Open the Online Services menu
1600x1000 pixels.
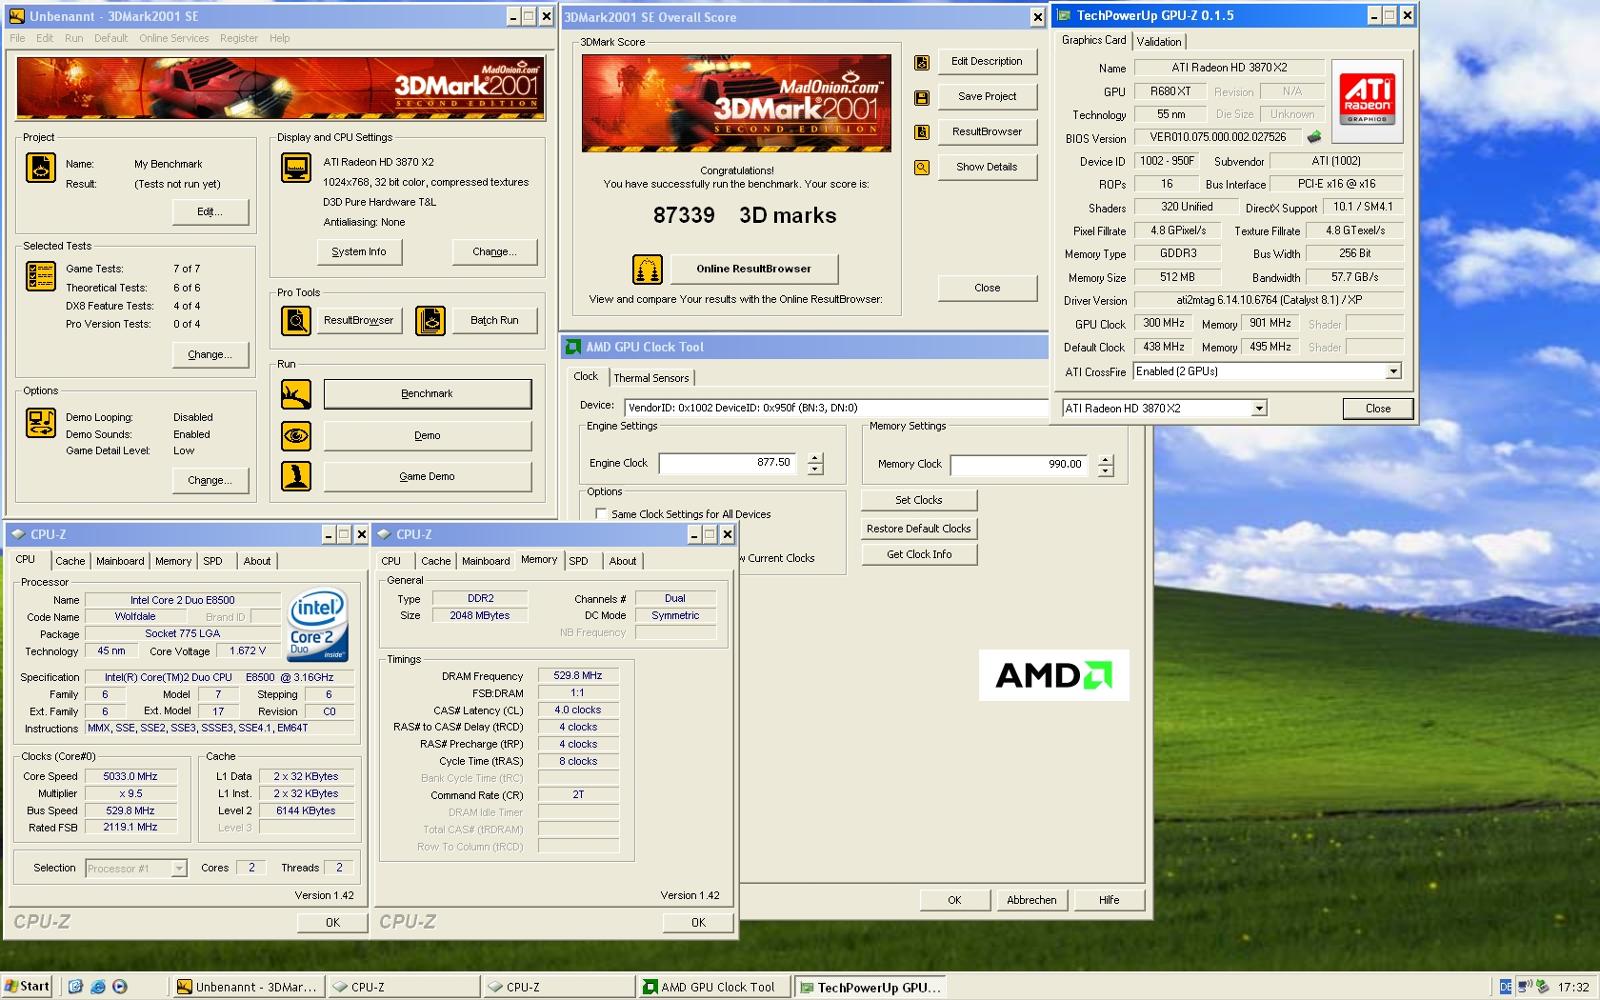174,38
